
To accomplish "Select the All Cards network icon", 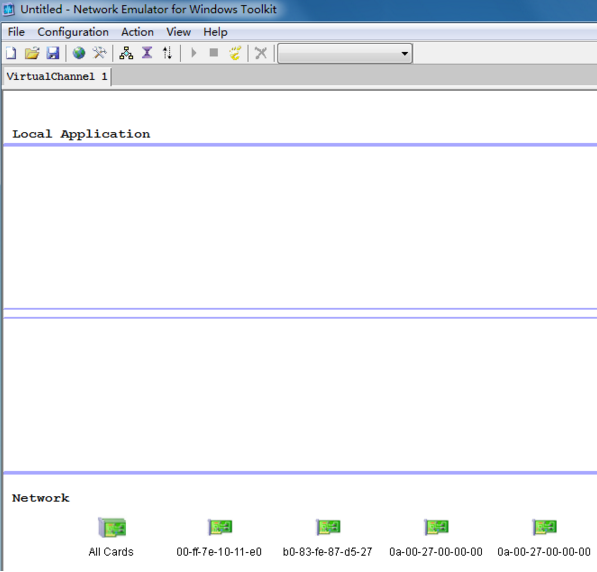I will [111, 537].
